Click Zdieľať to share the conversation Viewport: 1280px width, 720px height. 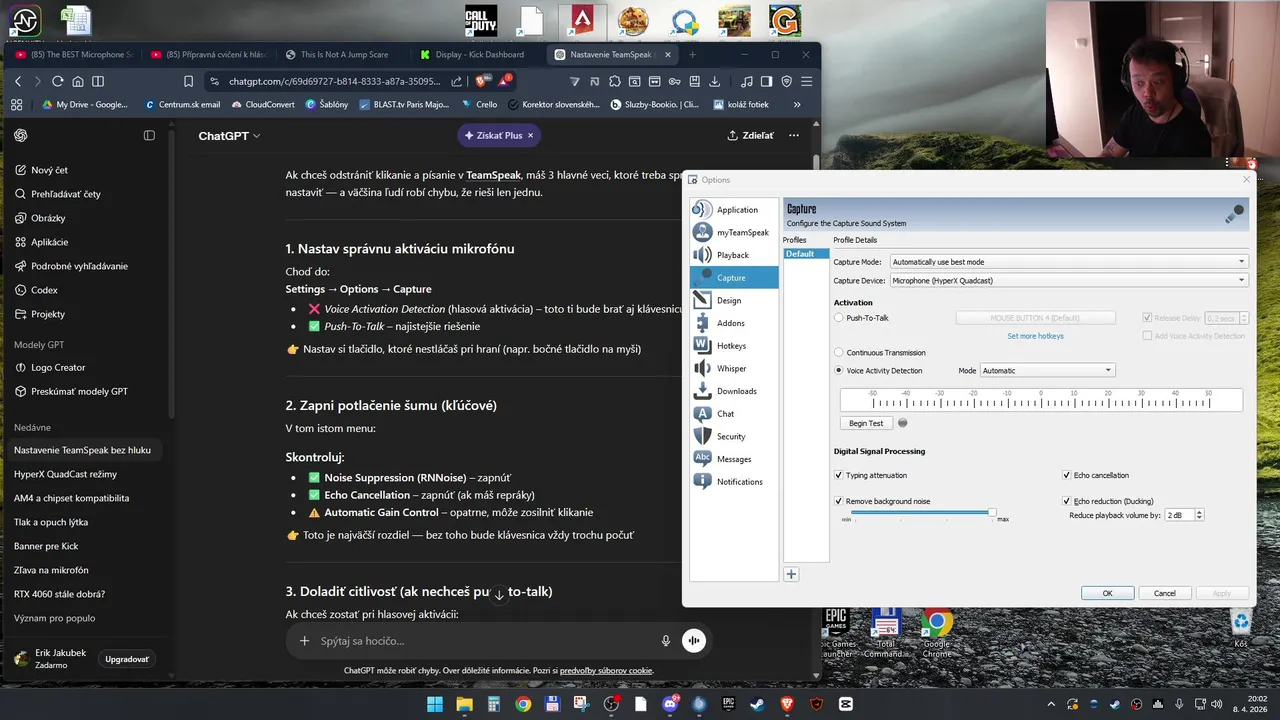[x=750, y=135]
